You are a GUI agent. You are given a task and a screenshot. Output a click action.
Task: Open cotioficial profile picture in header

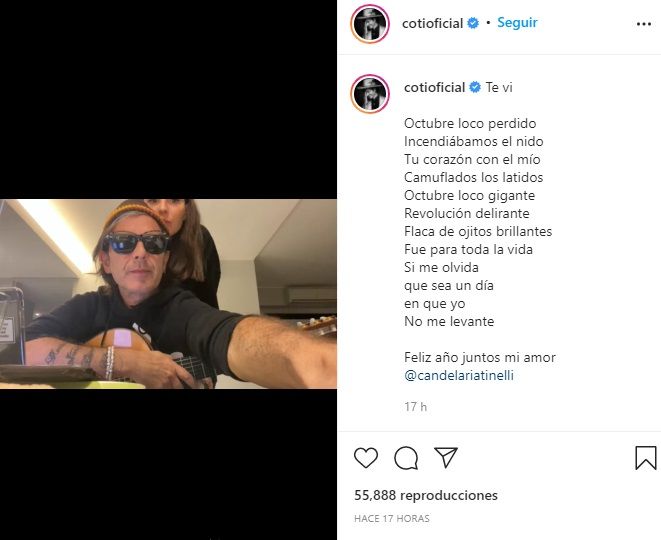(x=370, y=24)
